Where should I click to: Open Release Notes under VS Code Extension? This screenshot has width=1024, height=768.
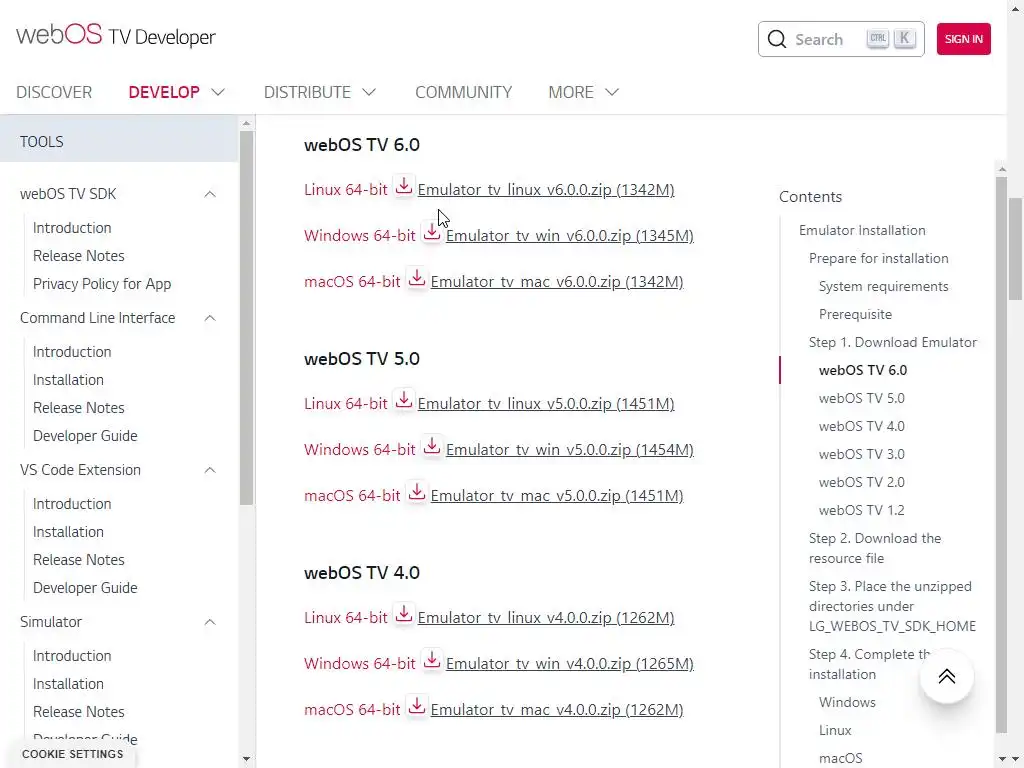click(x=78, y=560)
